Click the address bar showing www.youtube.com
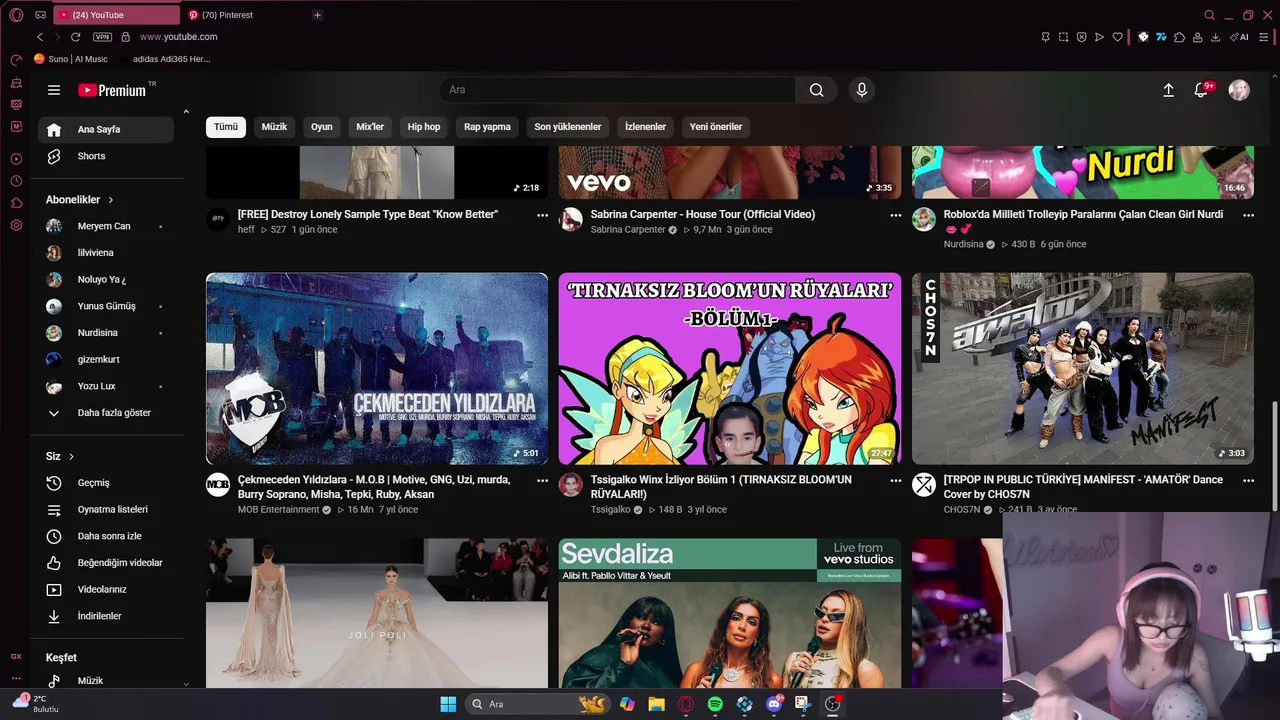Image resolution: width=1280 pixels, height=720 pixels. tap(178, 37)
